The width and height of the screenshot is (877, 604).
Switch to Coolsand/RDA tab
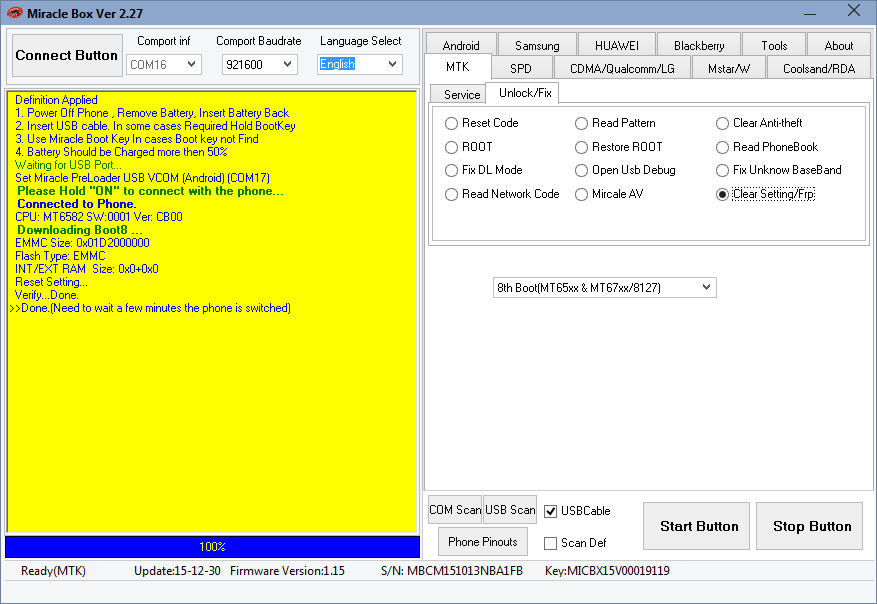tap(819, 68)
